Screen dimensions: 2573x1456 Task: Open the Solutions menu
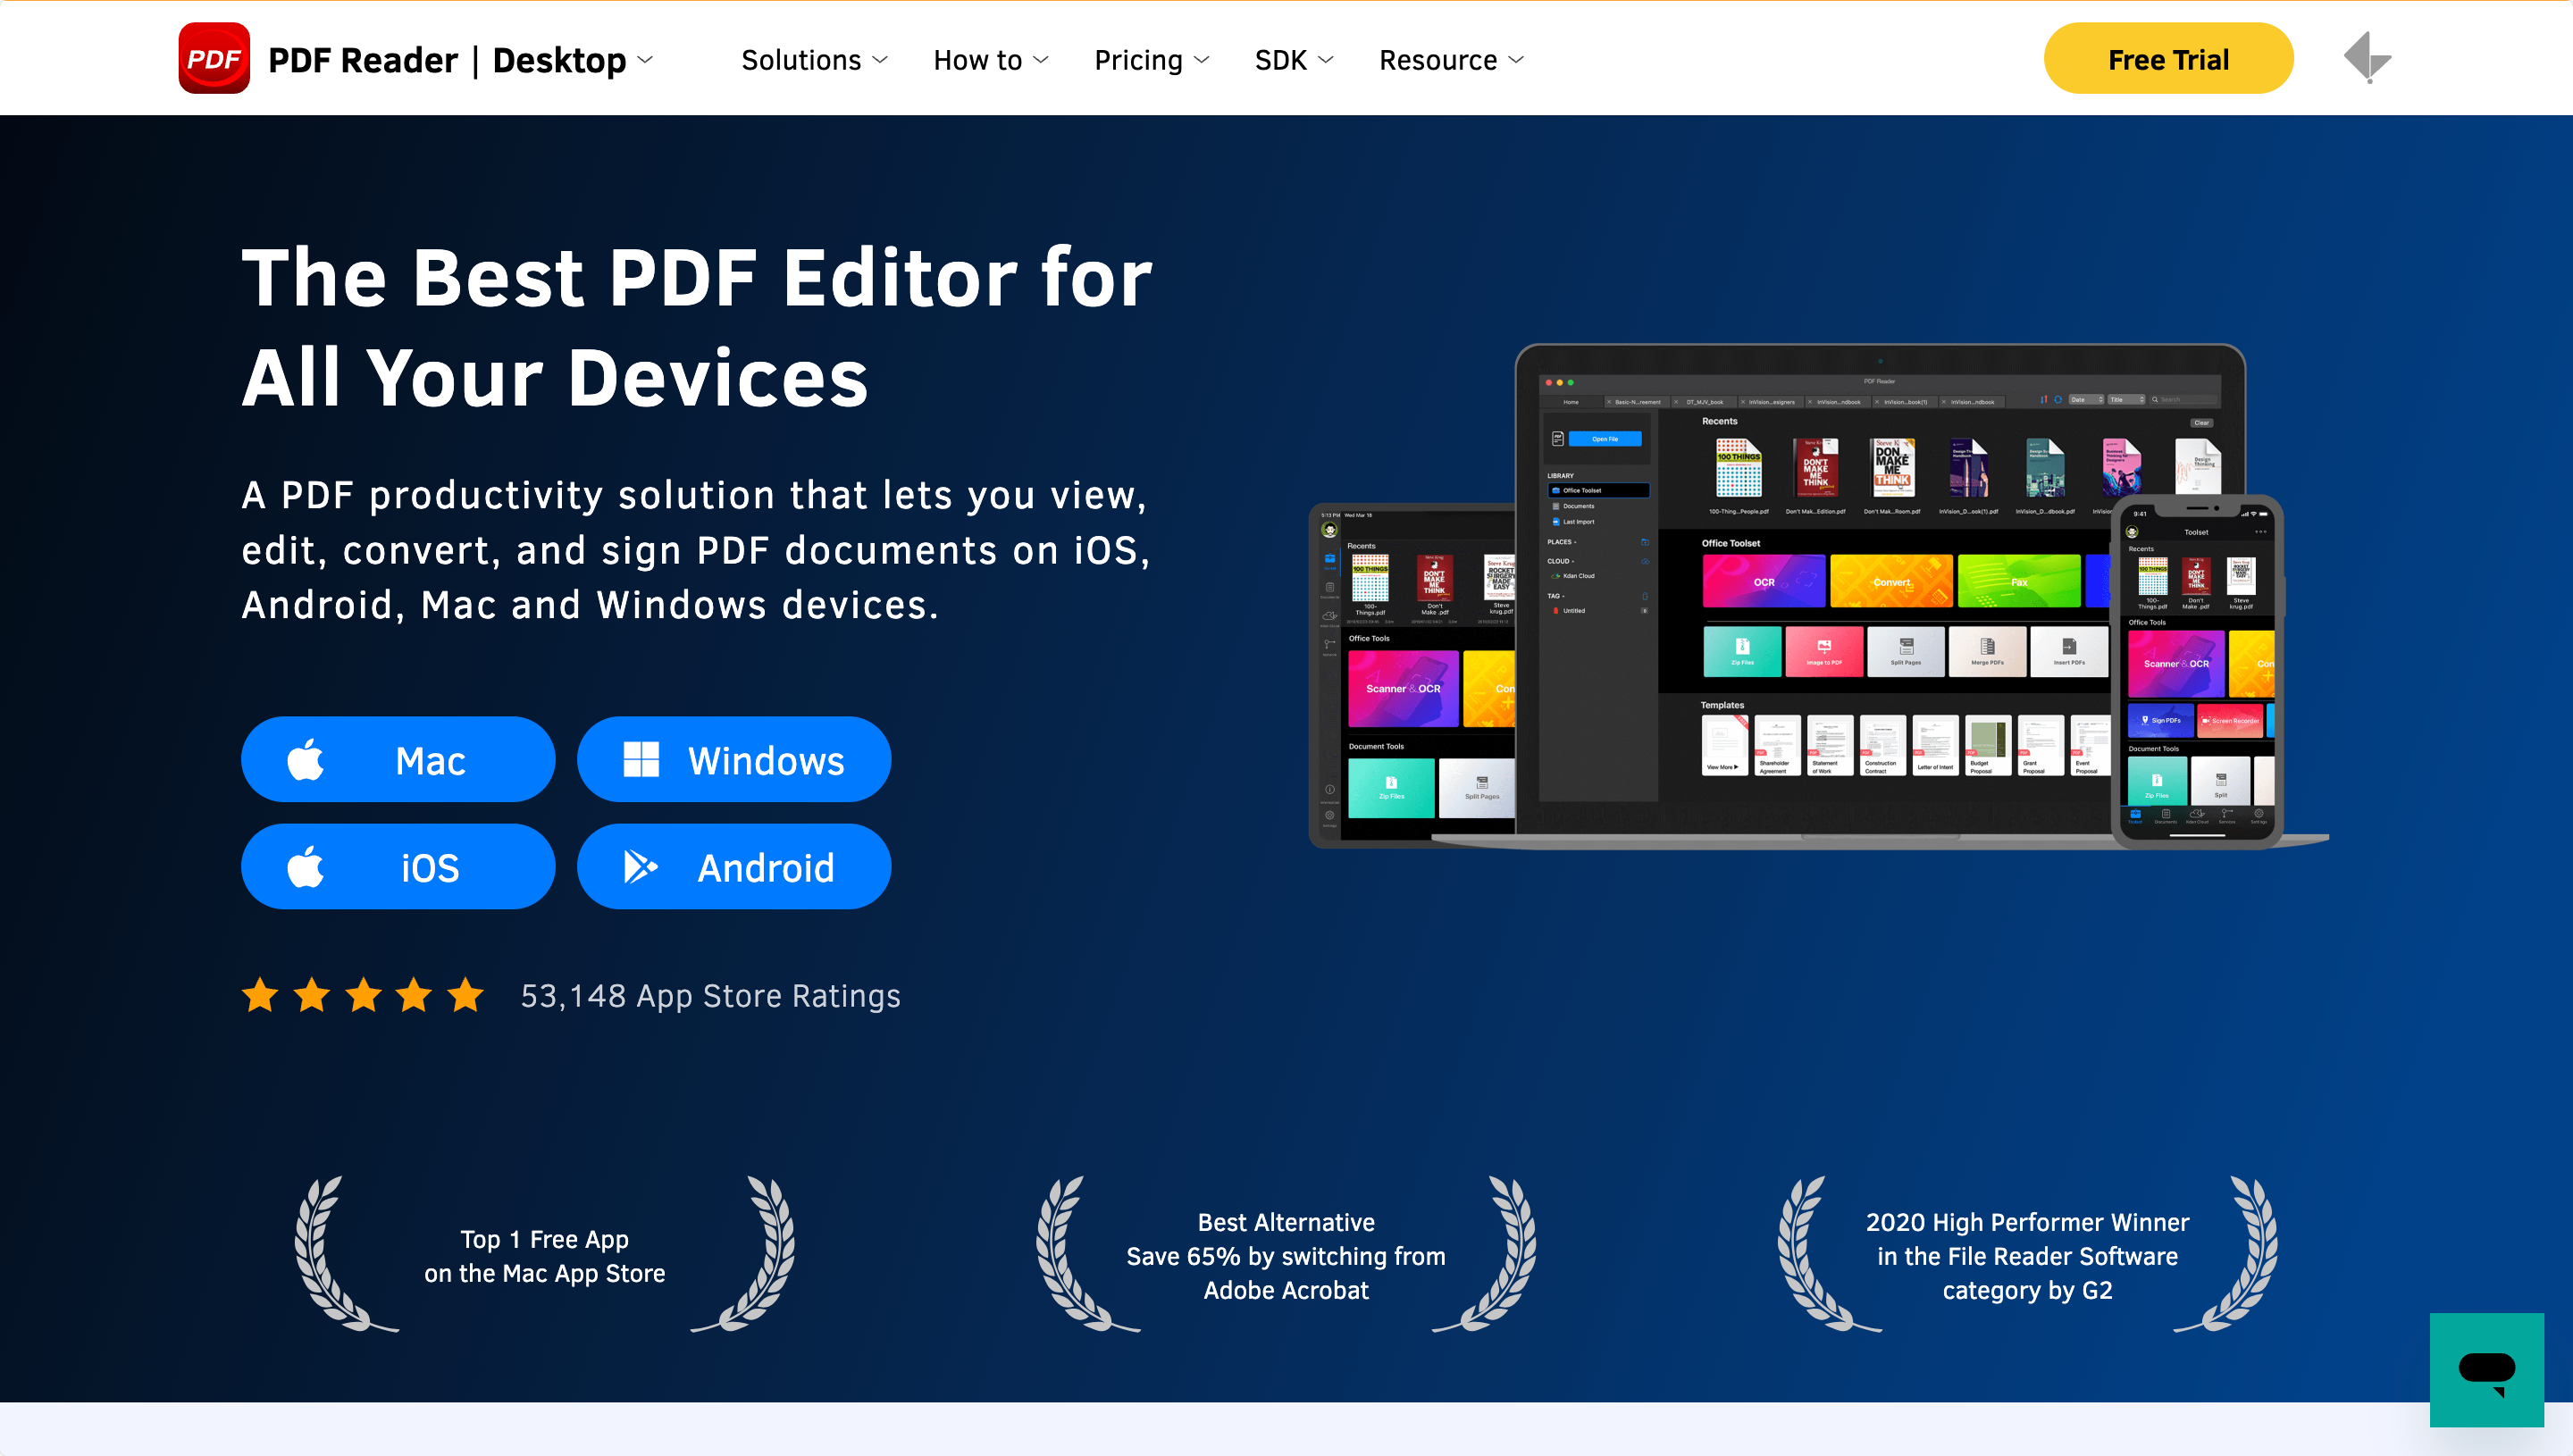814,60
